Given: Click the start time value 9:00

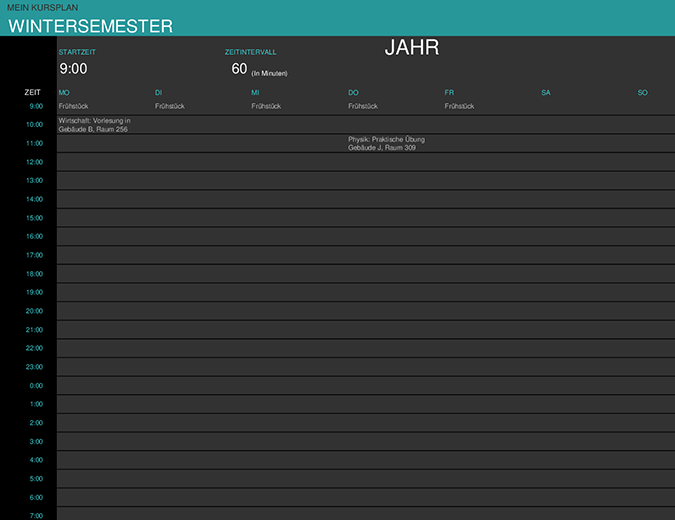Looking at the screenshot, I should 73,69.
